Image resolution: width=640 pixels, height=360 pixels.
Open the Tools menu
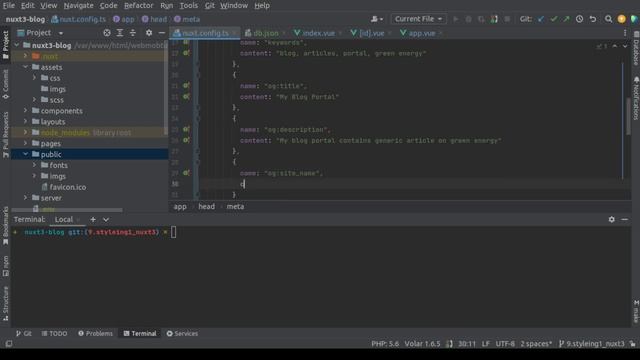[x=189, y=5]
